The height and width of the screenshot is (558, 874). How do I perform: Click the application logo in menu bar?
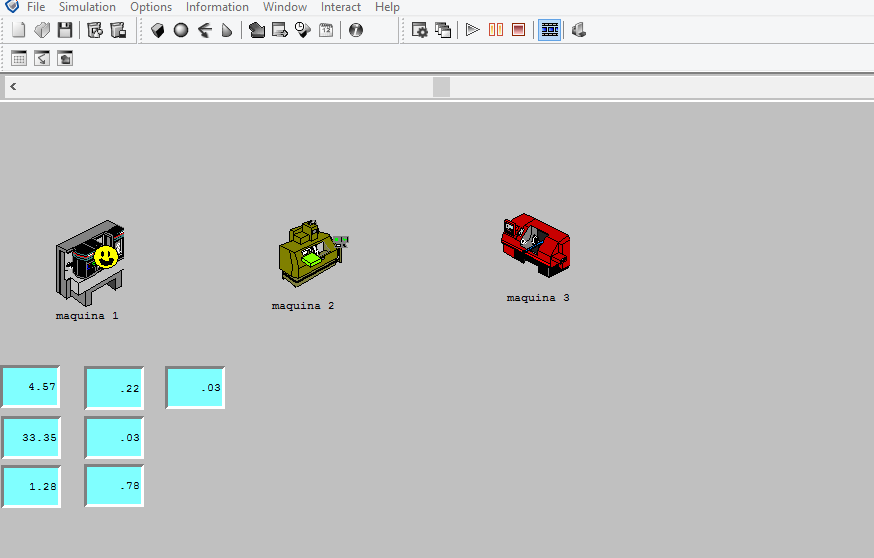pos(12,6)
